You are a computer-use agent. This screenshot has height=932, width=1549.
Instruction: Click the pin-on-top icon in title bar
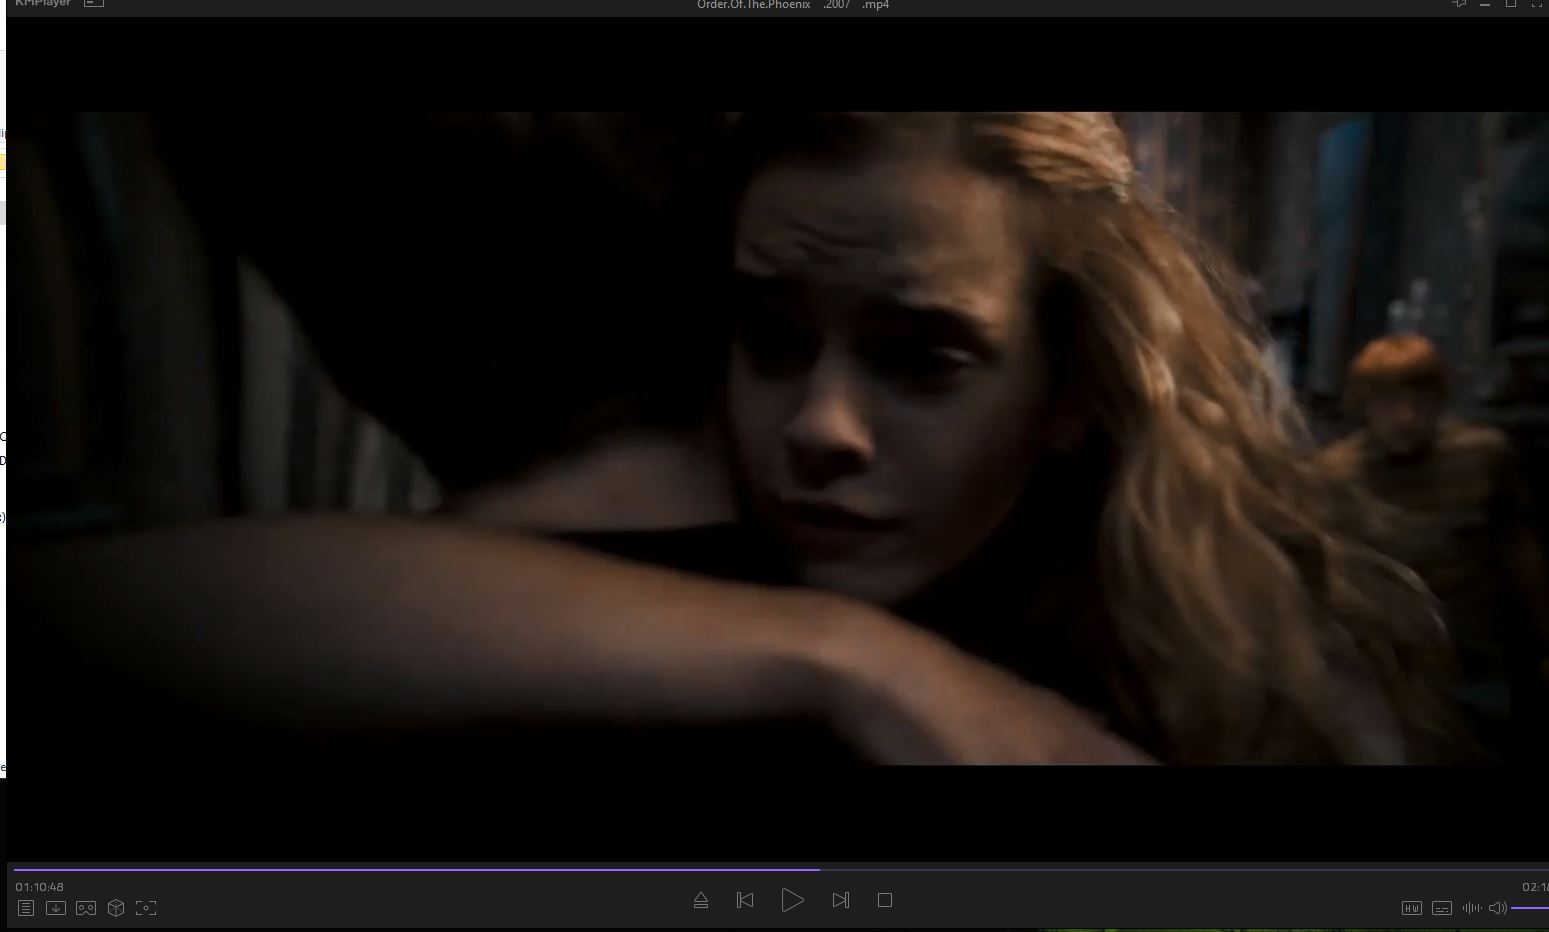coord(1458,4)
